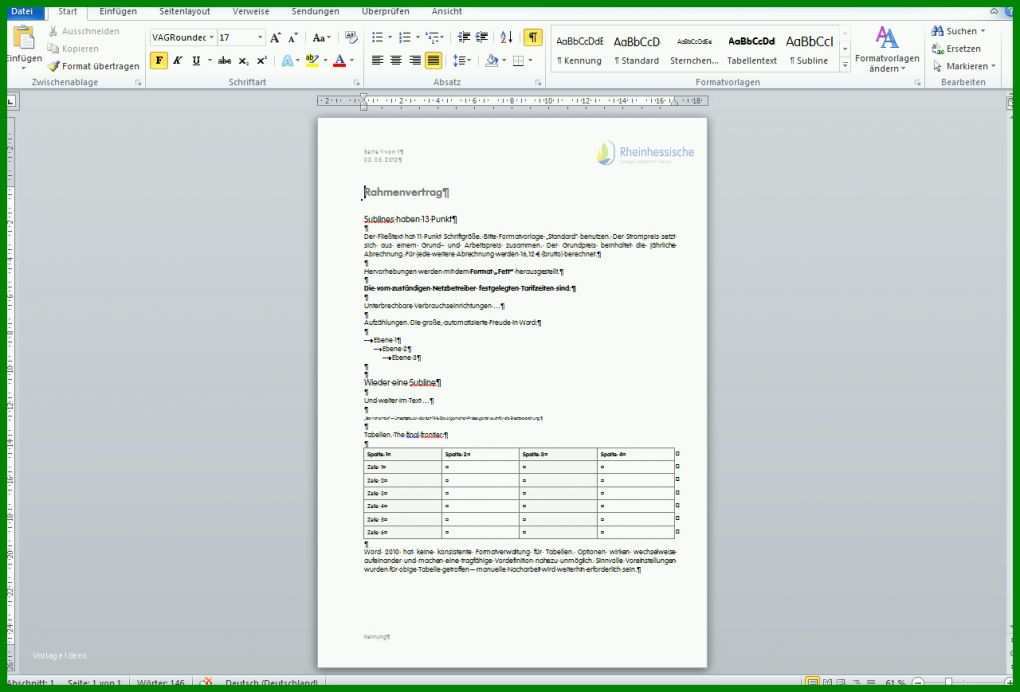Open the multilevel list dropdown

pyautogui.click(x=435, y=38)
